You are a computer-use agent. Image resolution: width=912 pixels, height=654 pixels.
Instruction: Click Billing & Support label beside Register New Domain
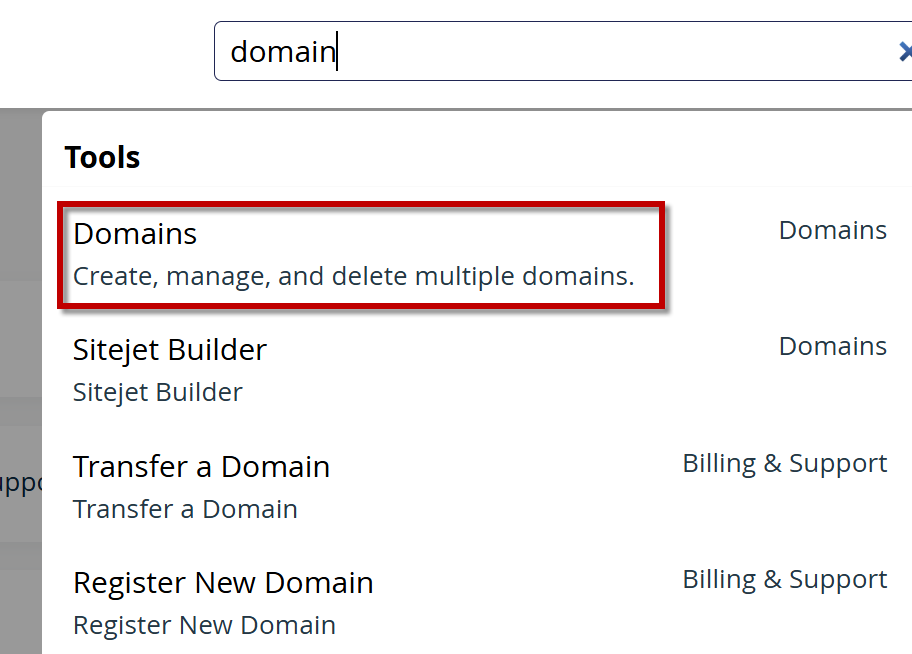coord(784,579)
